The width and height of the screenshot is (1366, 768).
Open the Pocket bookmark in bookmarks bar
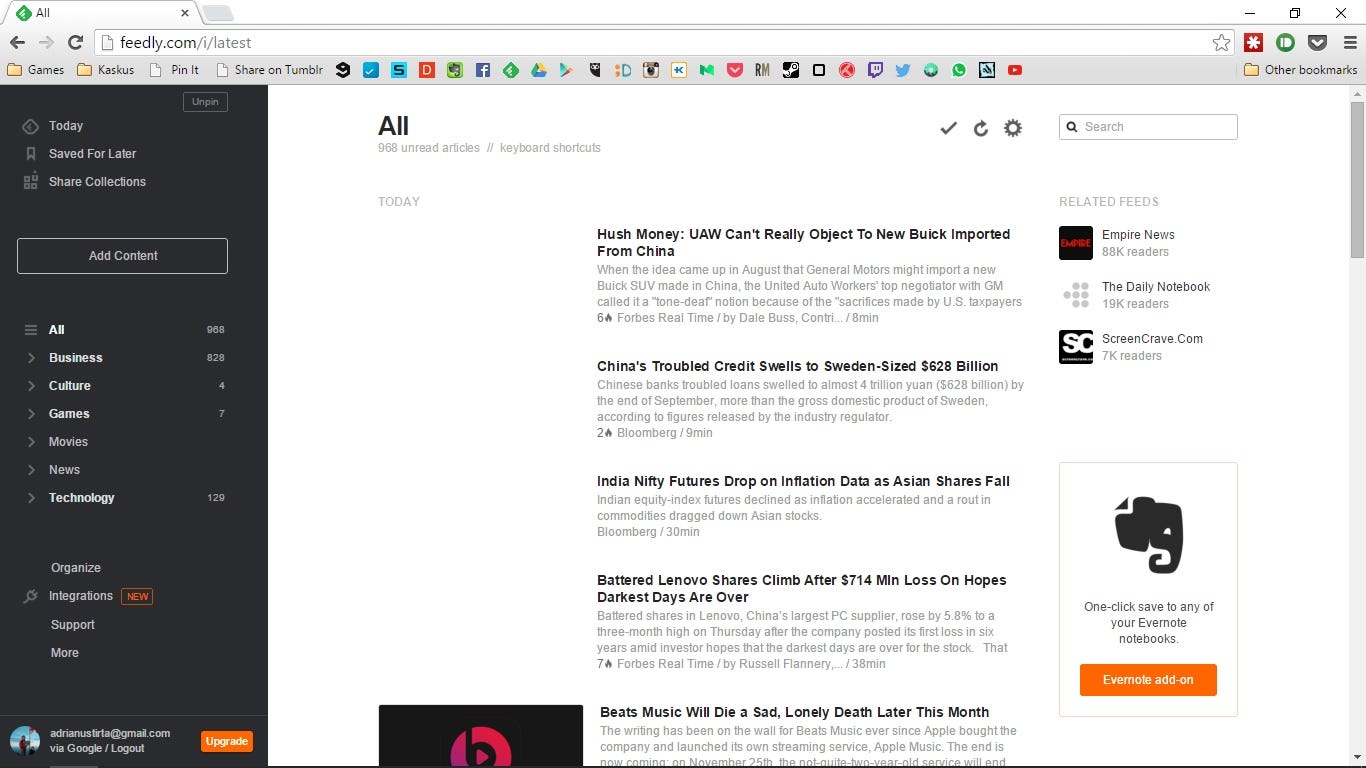(x=735, y=70)
